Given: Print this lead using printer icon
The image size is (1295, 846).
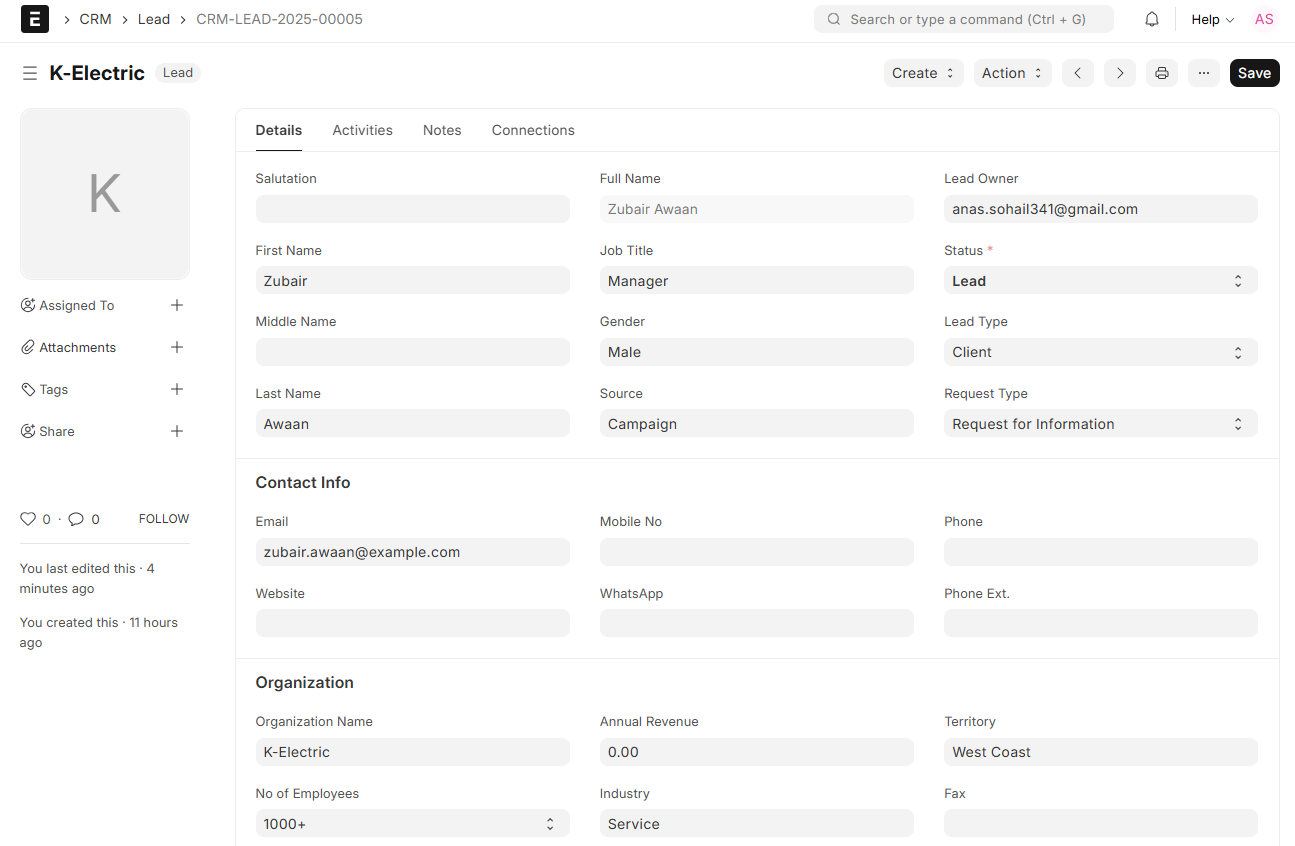Looking at the screenshot, I should (1161, 73).
